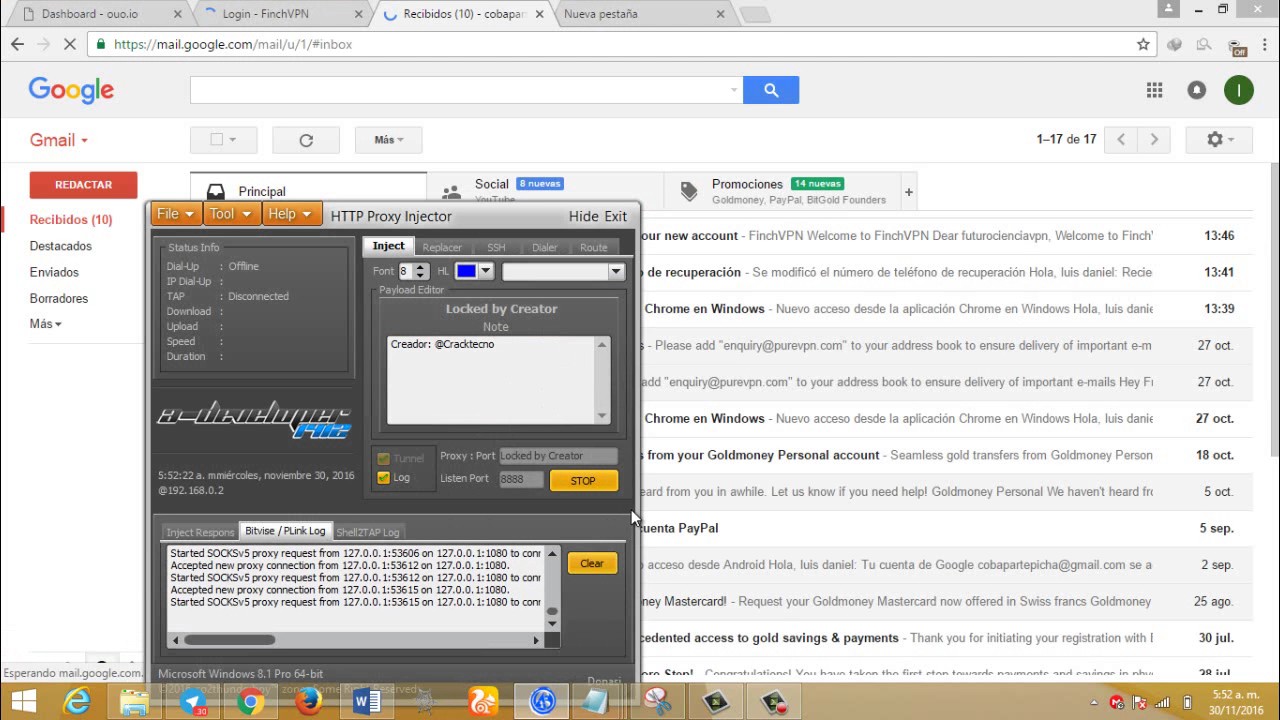Image resolution: width=1280 pixels, height=720 pixels.
Task: Switch to Chrome in the taskbar
Action: [251, 702]
